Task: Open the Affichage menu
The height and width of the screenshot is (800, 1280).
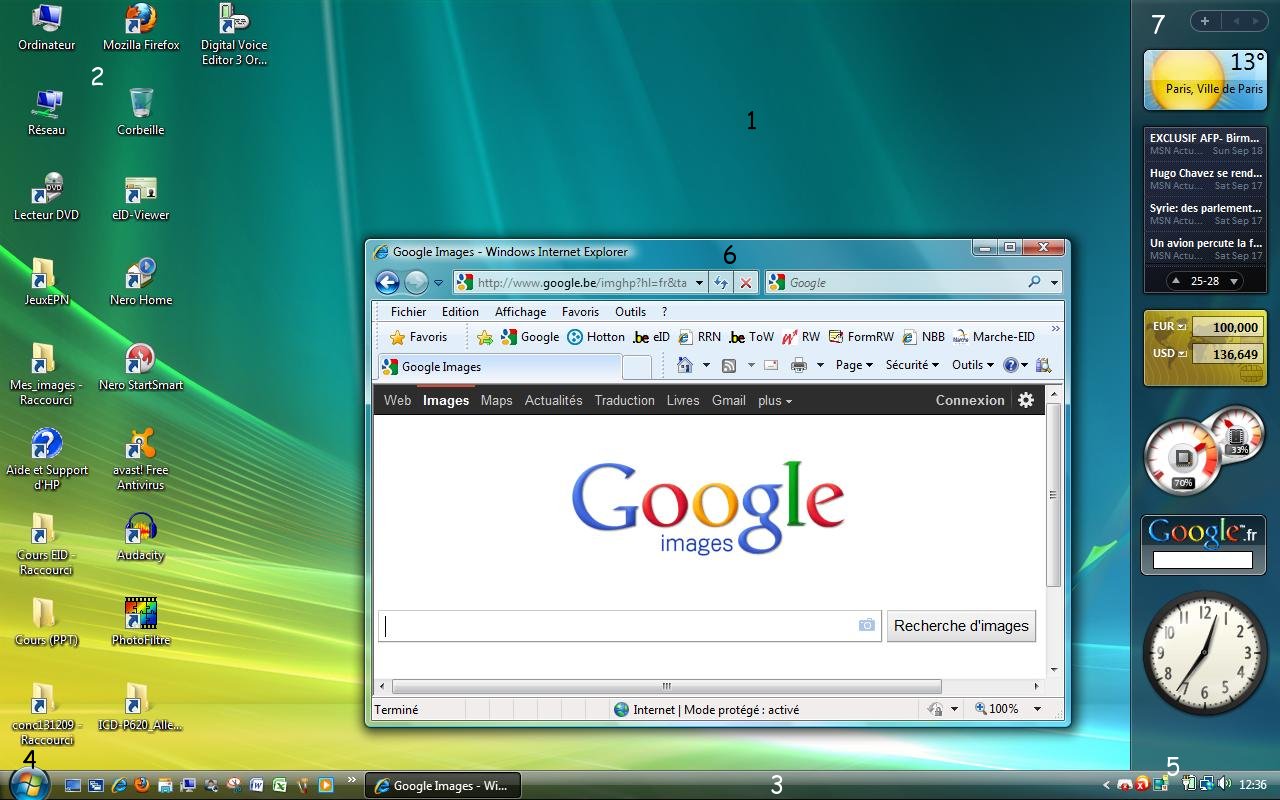Action: 520,311
